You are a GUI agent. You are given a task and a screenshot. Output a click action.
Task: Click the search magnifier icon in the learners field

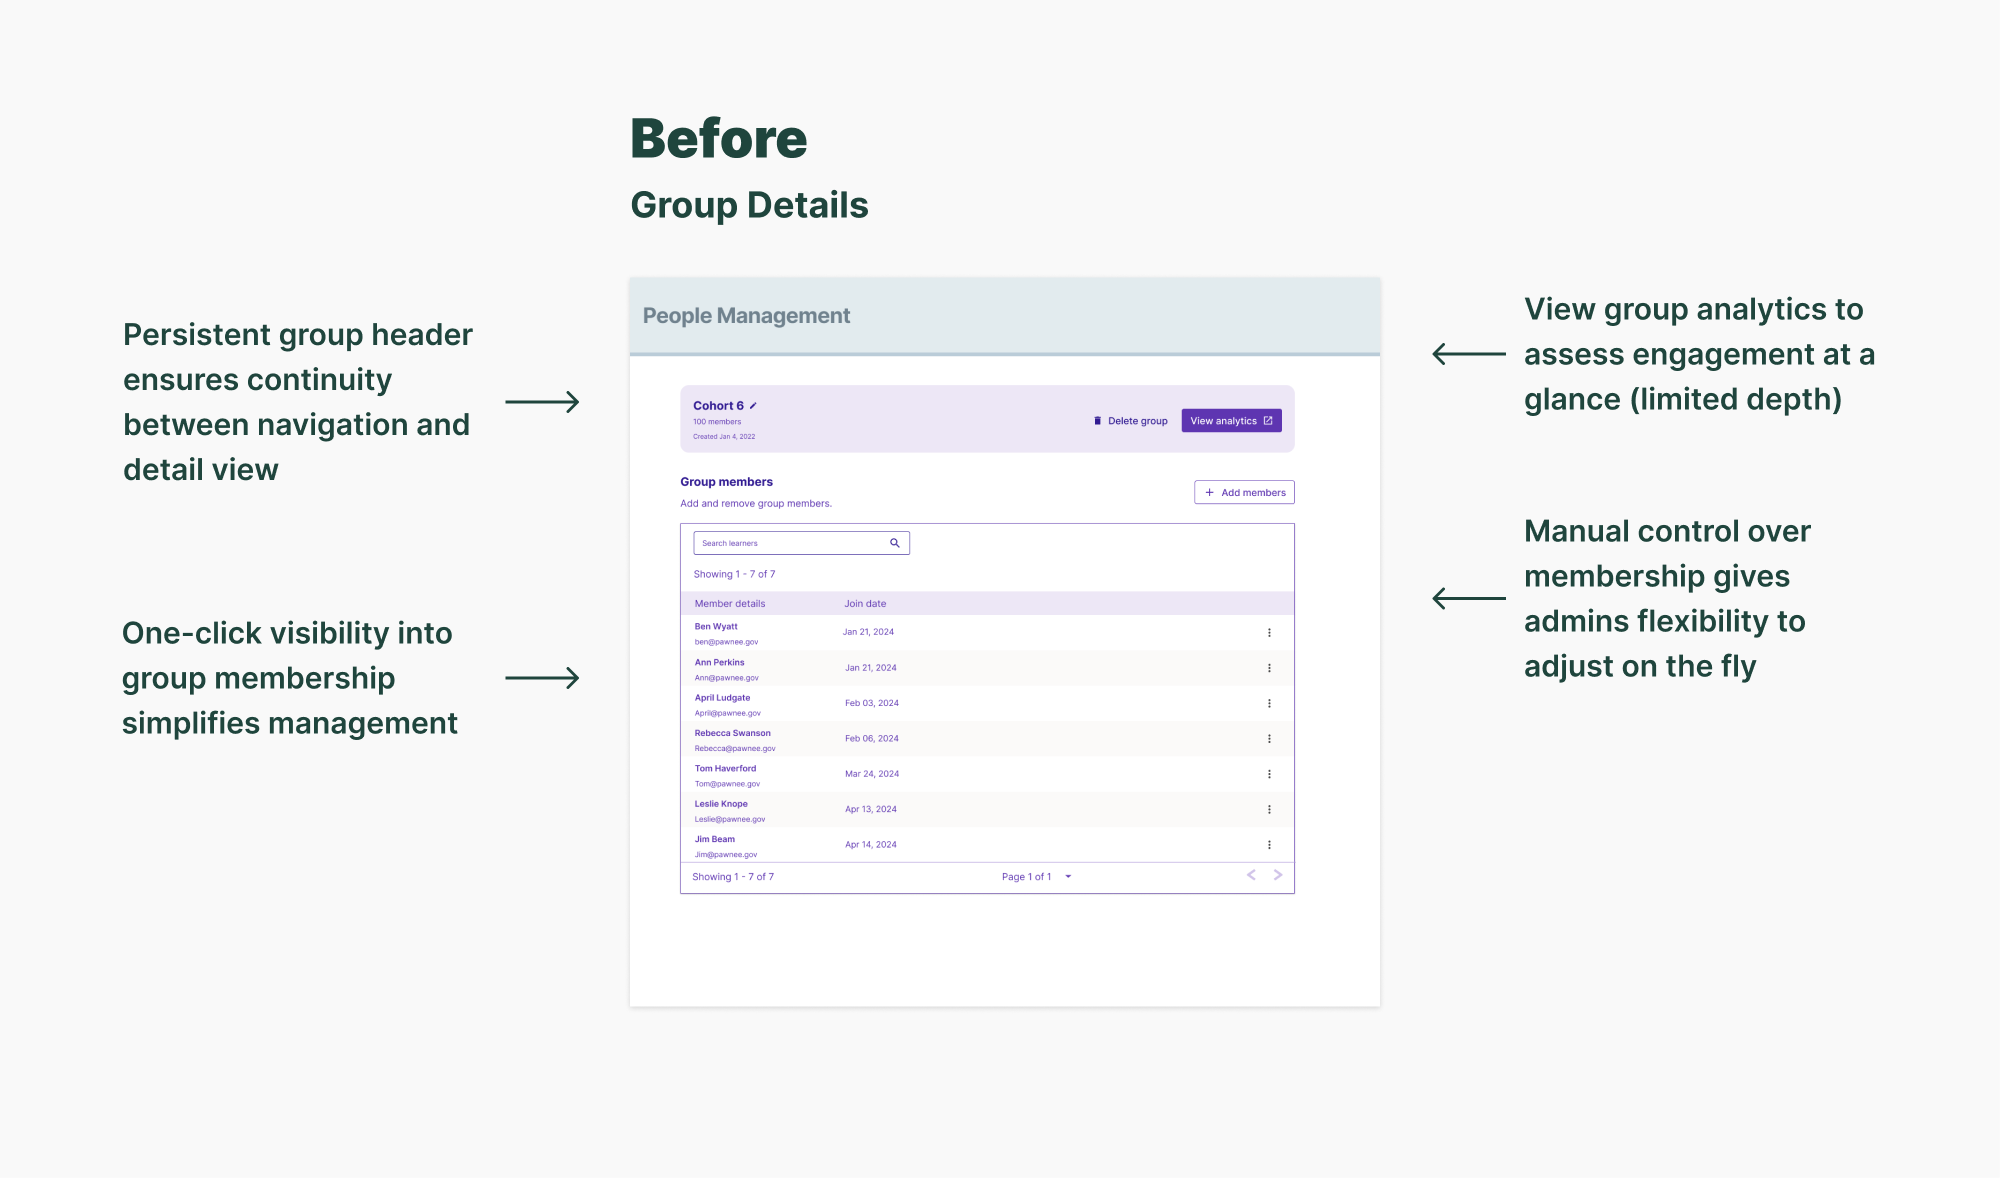tap(895, 543)
